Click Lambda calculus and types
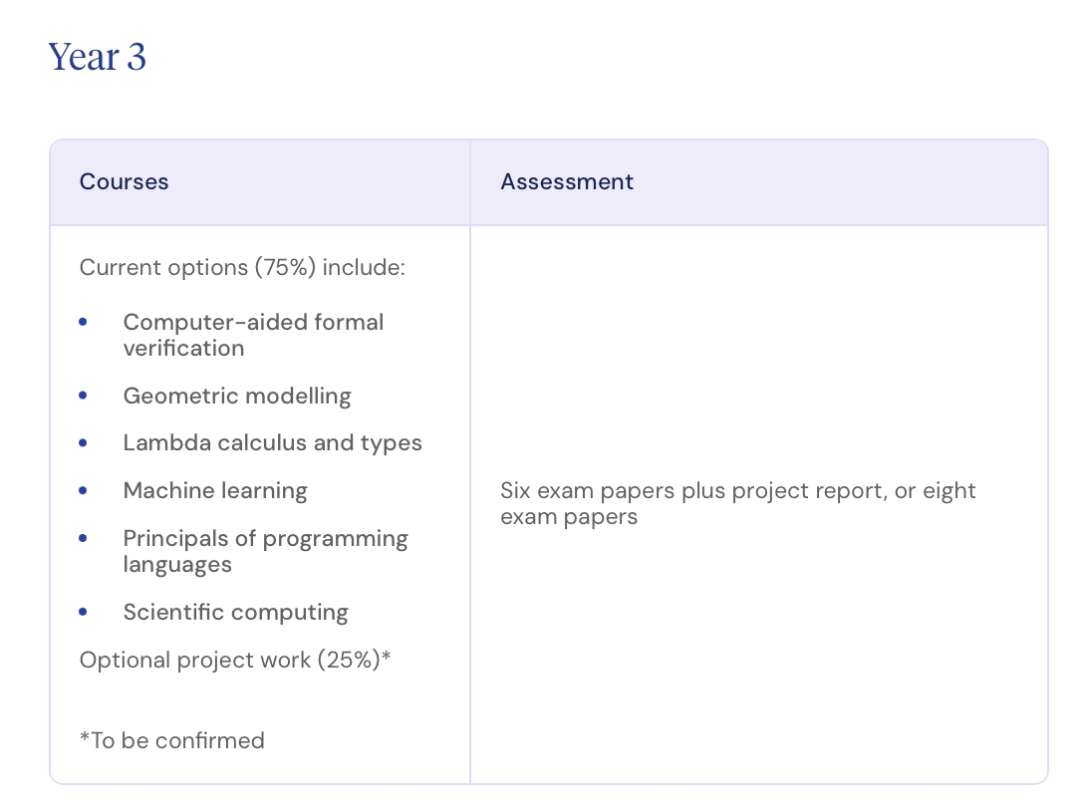1080x809 pixels. coord(272,443)
